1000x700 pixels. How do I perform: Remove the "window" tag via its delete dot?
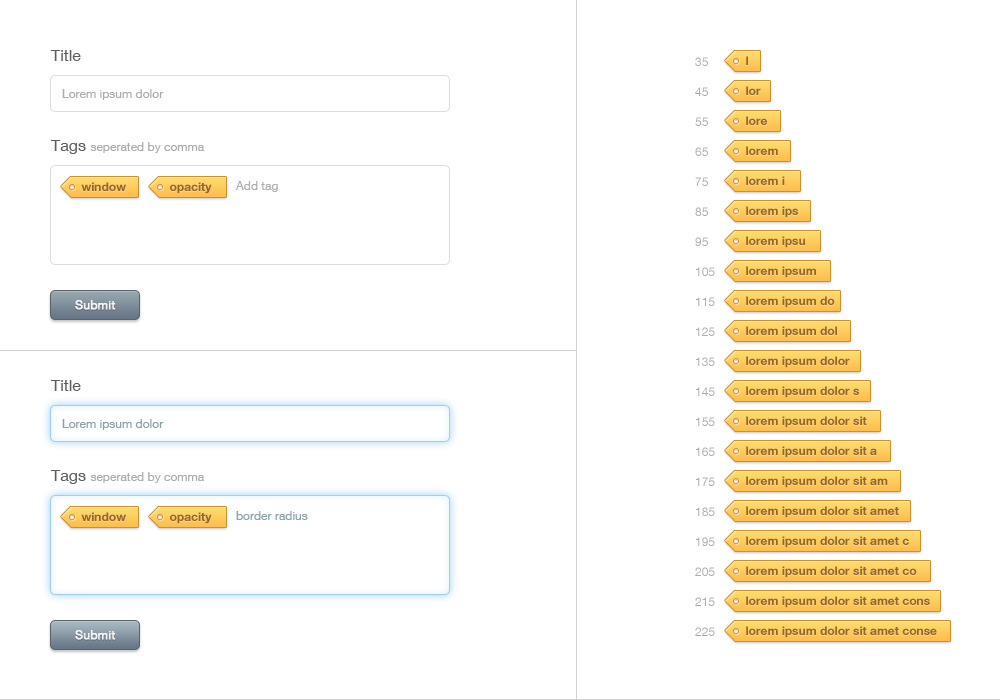[x=72, y=187]
